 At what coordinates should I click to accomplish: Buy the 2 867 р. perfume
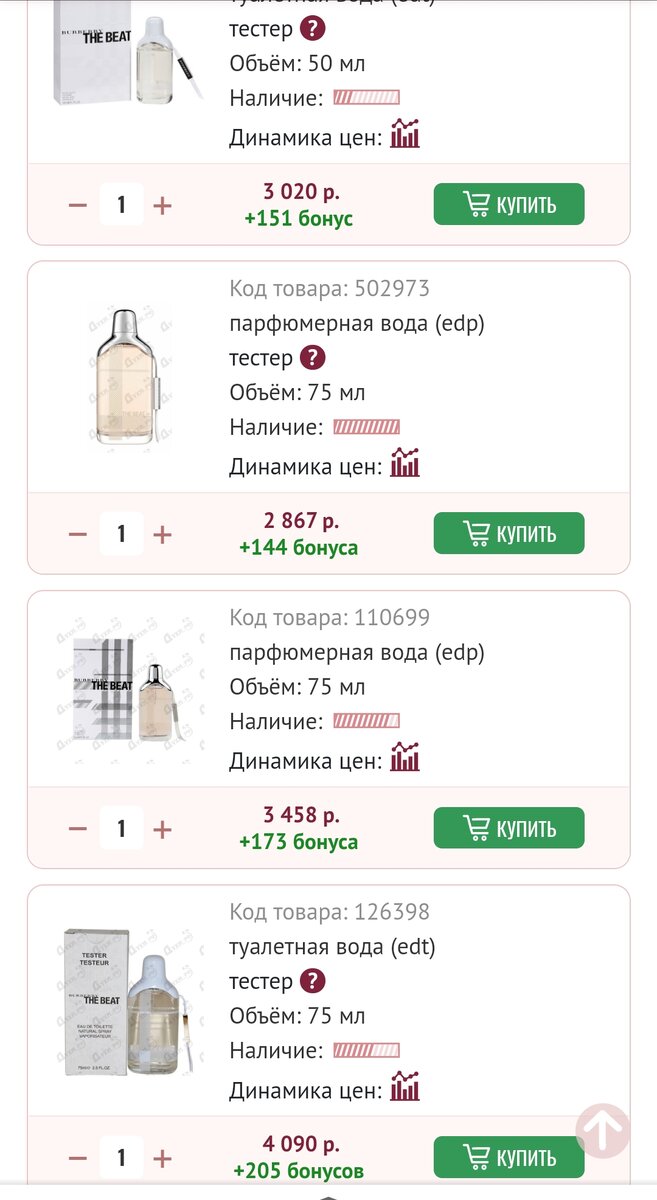(x=508, y=533)
